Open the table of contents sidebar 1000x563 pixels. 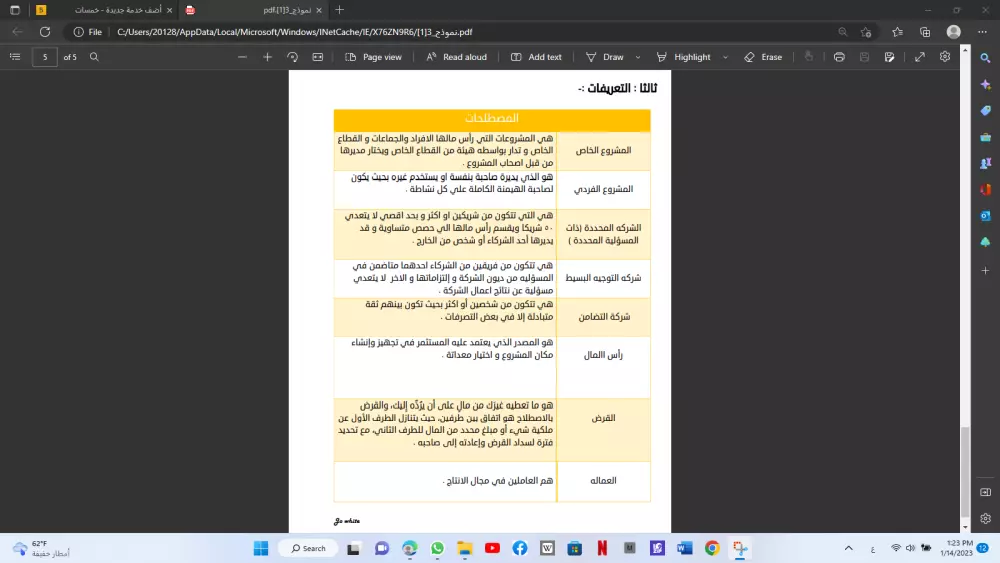click(x=15, y=57)
